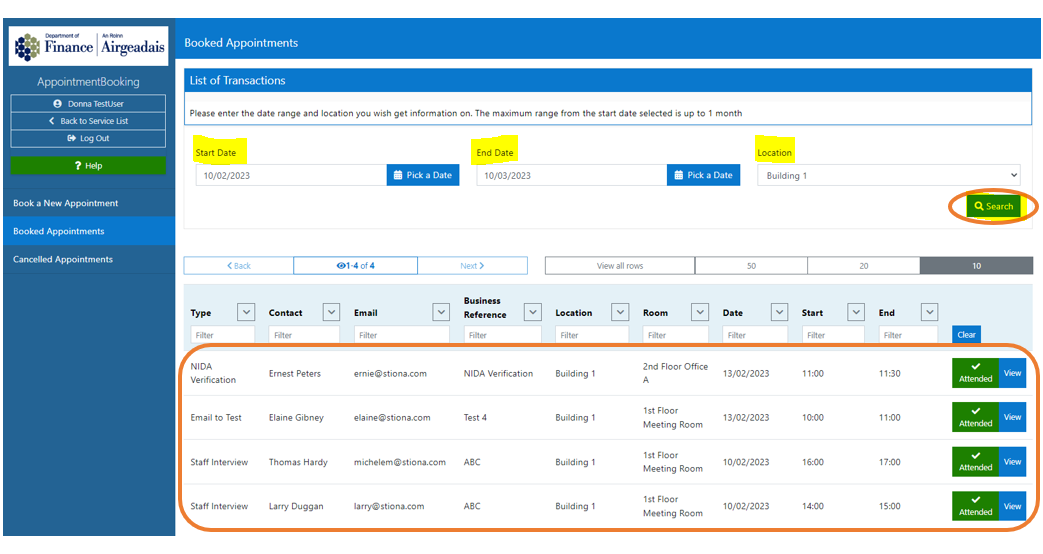This screenshot has height=554, width=1043.
Task: Toggle Attended status for Larry Duggan
Action: pyautogui.click(x=975, y=506)
